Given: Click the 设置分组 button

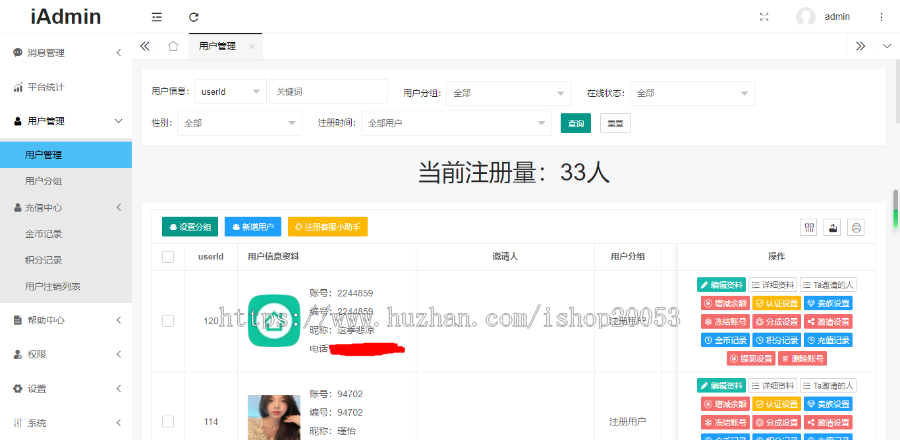Looking at the screenshot, I should [x=190, y=227].
